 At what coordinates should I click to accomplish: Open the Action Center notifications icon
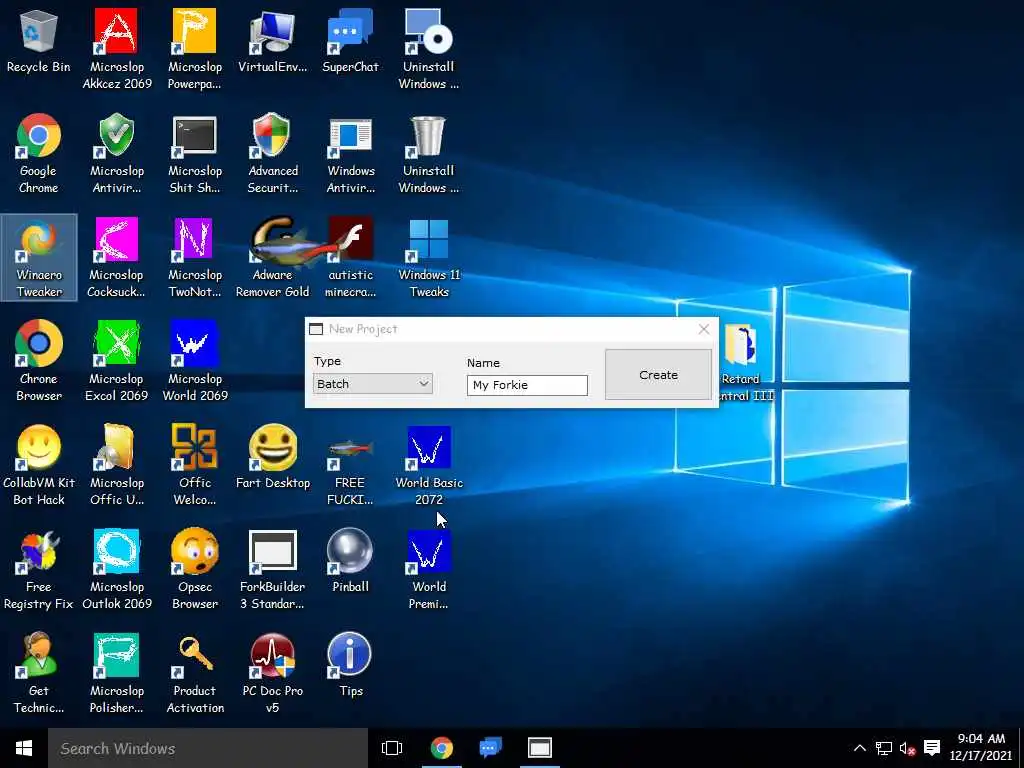(932, 748)
